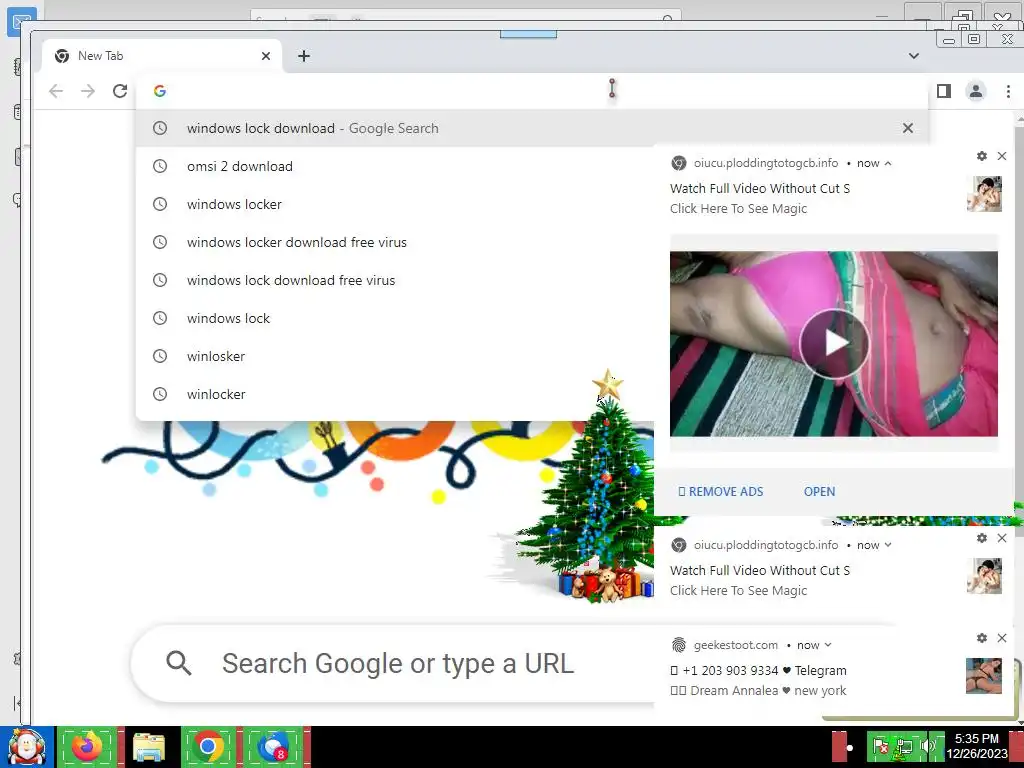Dismiss the second oiucu notification
1024x768 pixels.
tap(1002, 538)
